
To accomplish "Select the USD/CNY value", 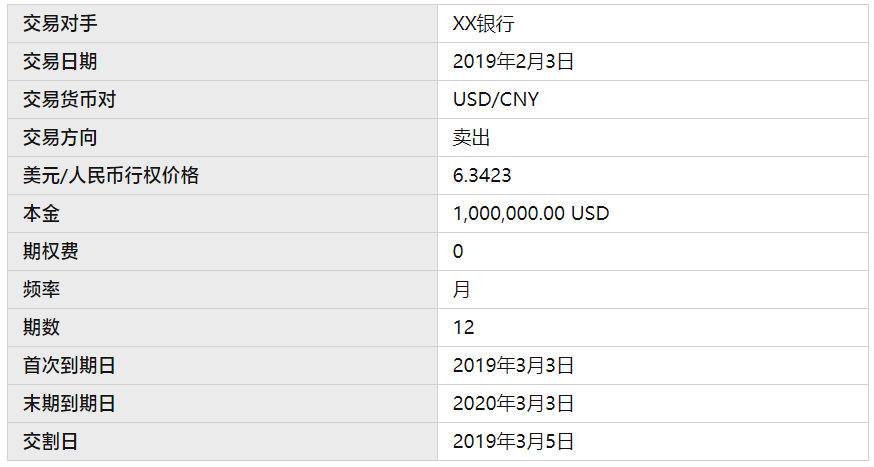I will click(496, 99).
